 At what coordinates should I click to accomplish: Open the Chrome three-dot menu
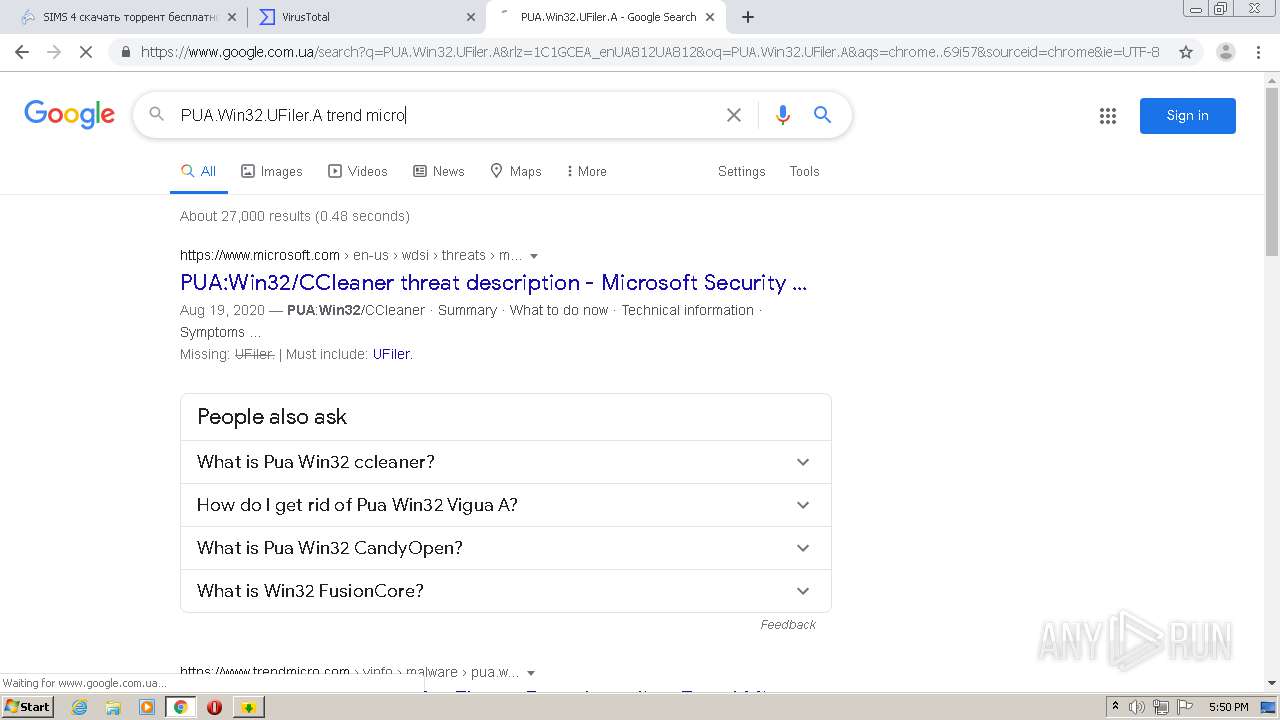[x=1258, y=52]
